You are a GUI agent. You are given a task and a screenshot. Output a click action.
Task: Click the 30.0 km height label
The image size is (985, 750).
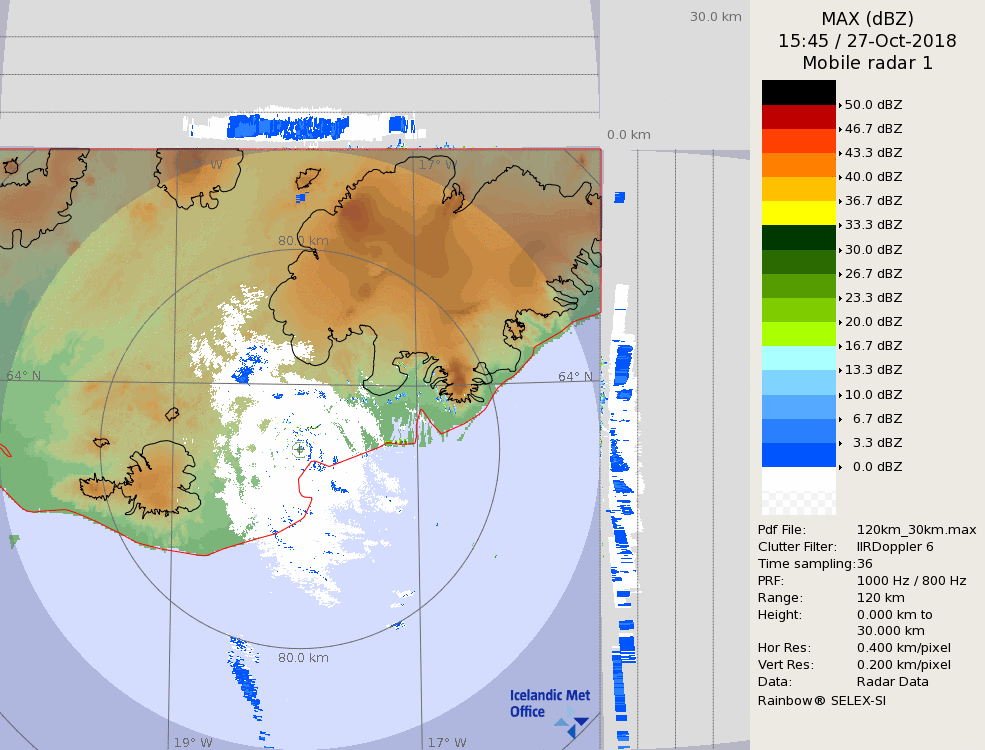pyautogui.click(x=715, y=16)
